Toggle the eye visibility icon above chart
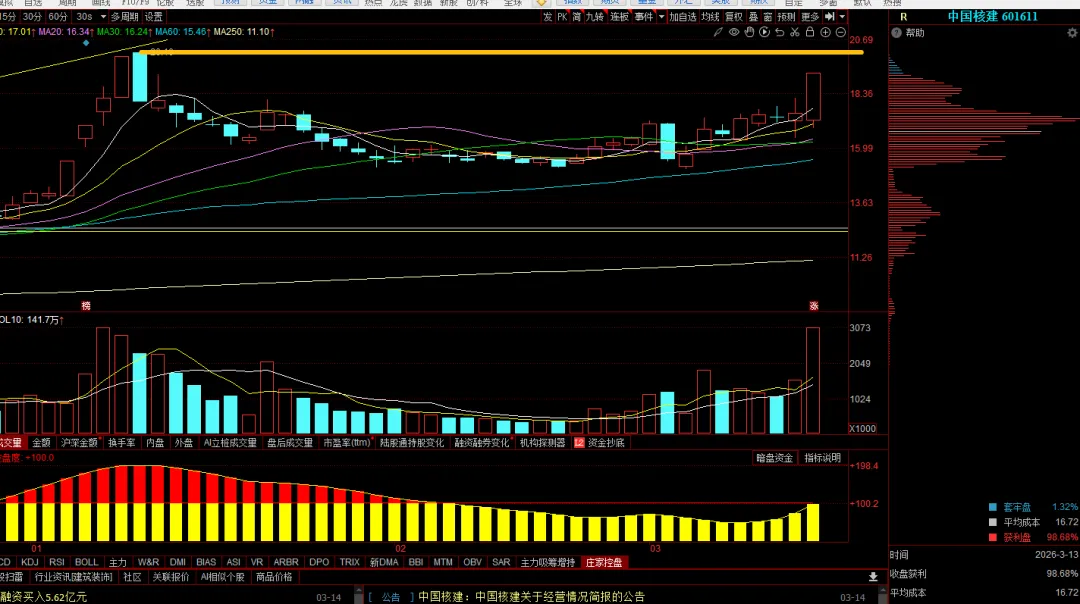Image resolution: width=1080 pixels, height=604 pixels. pos(734,32)
